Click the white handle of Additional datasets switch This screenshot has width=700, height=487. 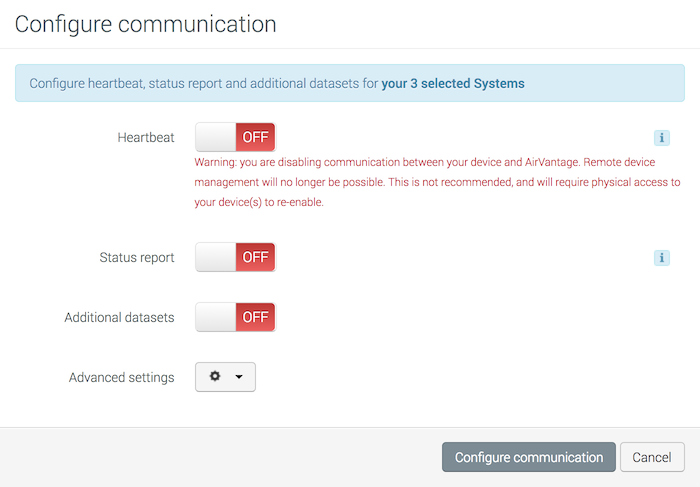coord(216,317)
